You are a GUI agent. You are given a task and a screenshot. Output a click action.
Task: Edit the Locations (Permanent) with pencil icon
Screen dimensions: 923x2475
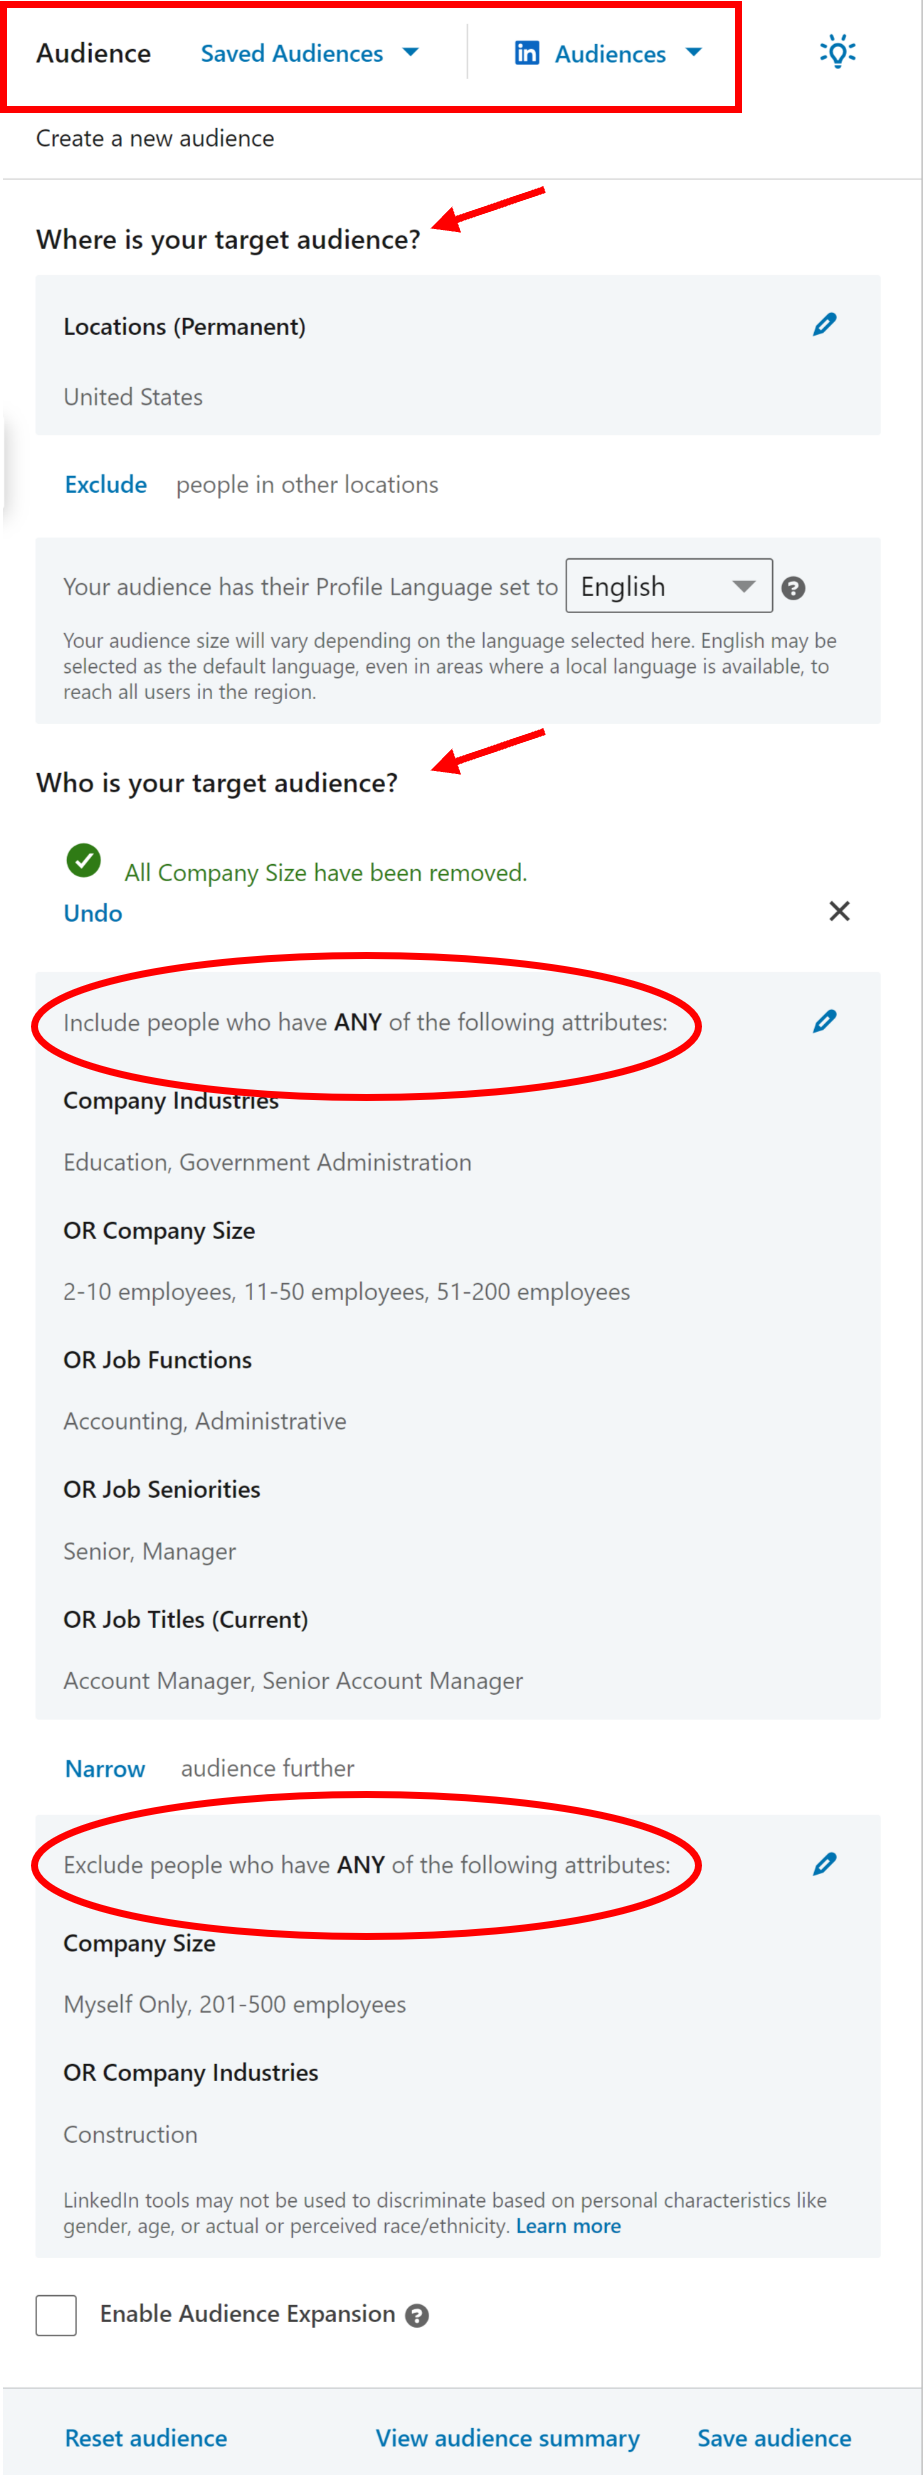(x=824, y=324)
